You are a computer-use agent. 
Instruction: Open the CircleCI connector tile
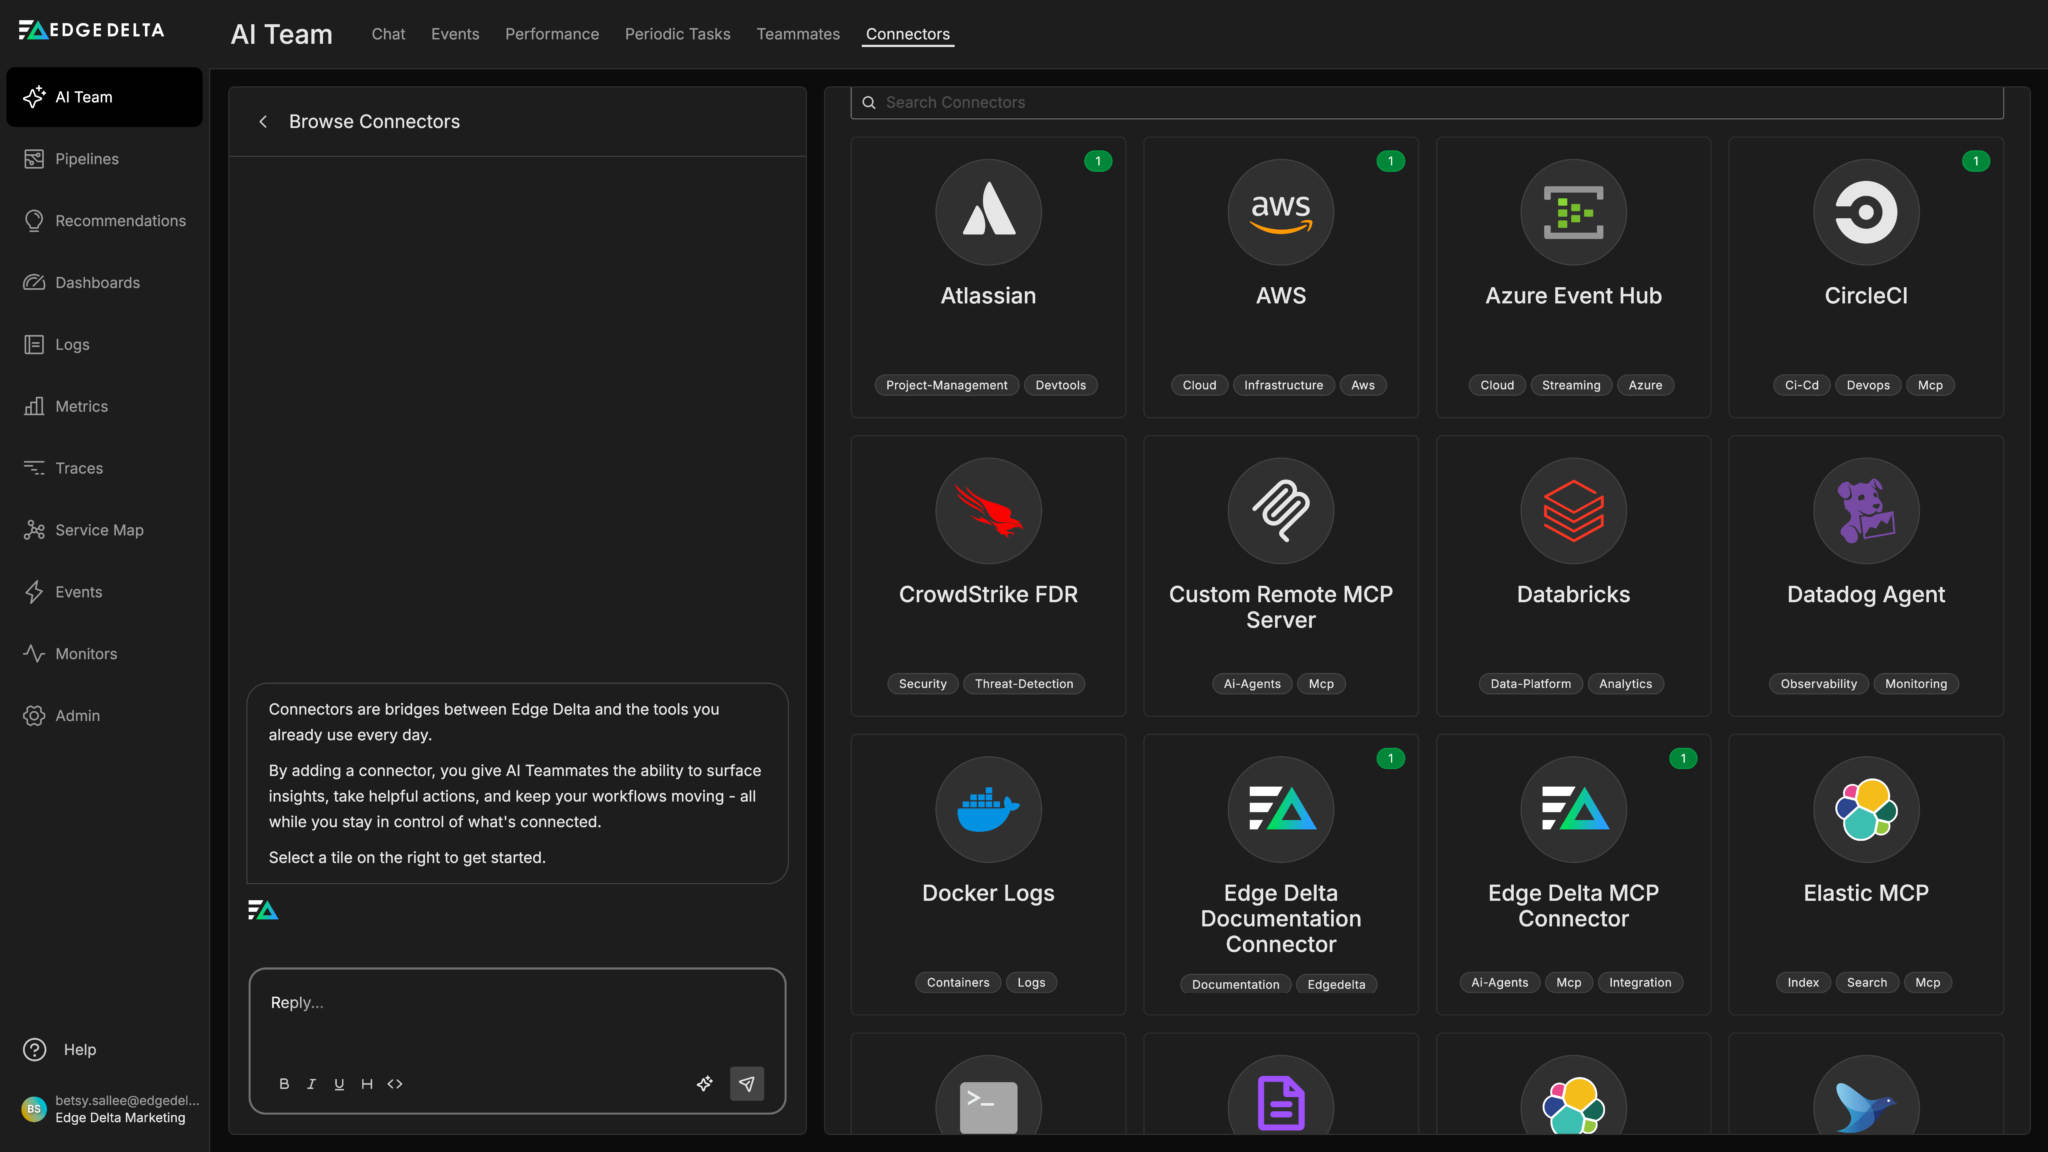1864,277
